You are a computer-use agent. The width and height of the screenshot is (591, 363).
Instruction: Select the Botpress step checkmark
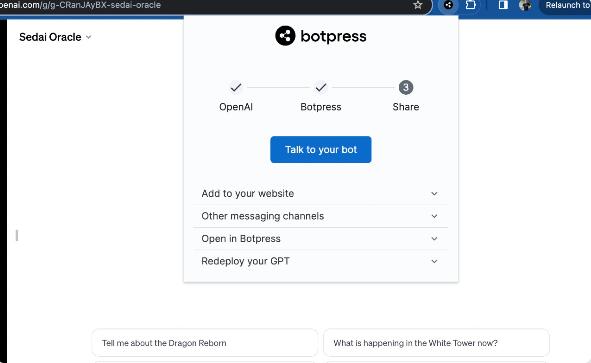321,87
